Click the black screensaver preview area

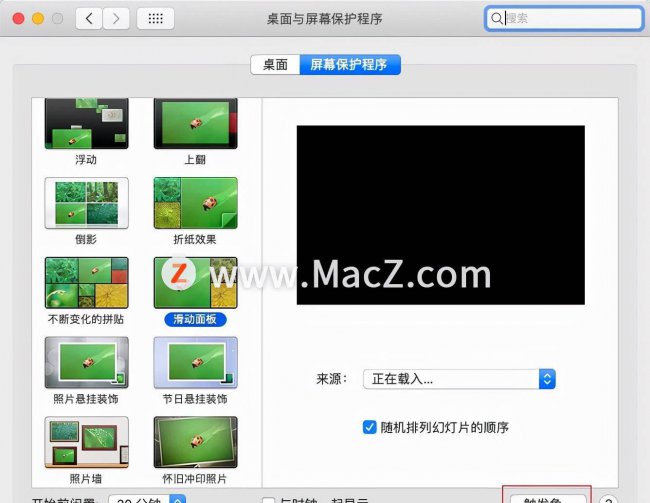[x=441, y=215]
